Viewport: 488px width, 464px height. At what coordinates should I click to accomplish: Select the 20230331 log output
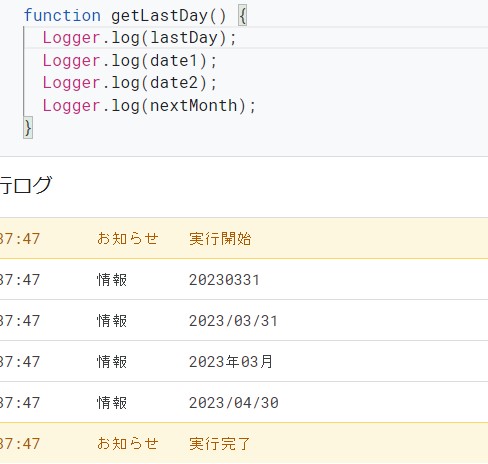coord(224,280)
